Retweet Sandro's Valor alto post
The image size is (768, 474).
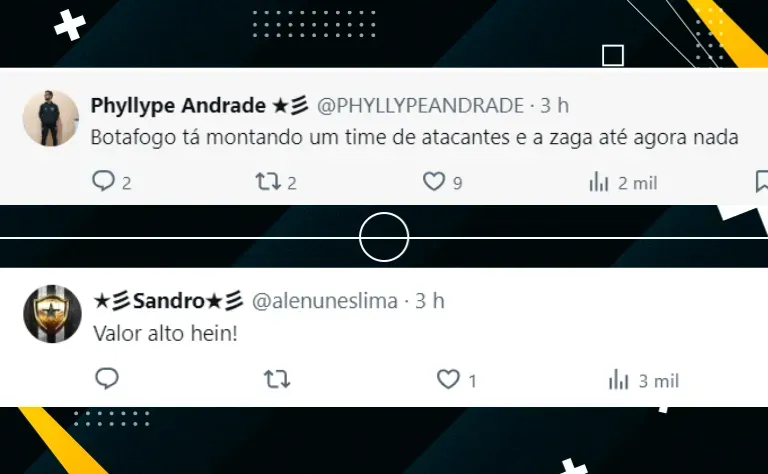[277, 379]
